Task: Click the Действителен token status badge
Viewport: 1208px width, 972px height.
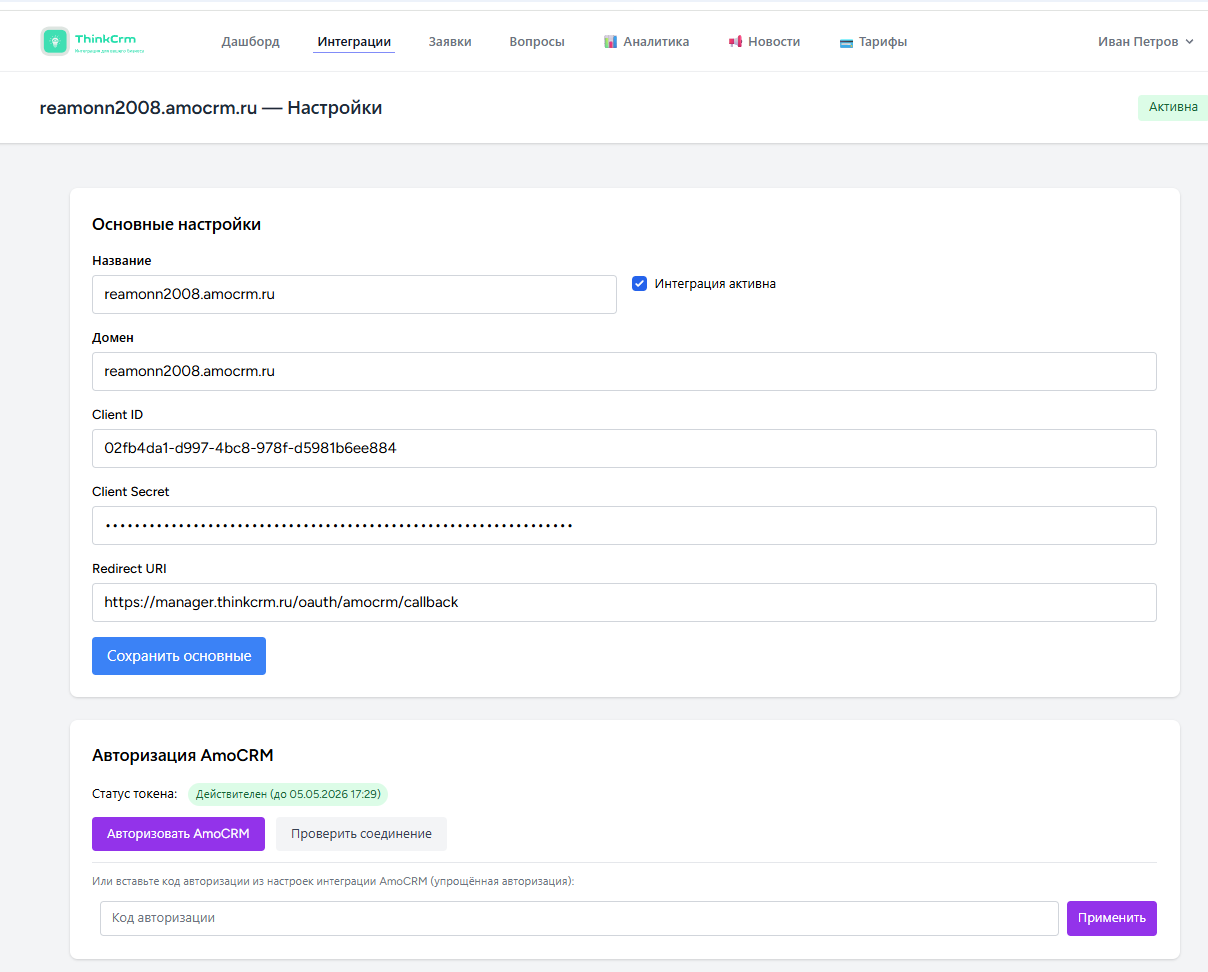Action: point(287,794)
